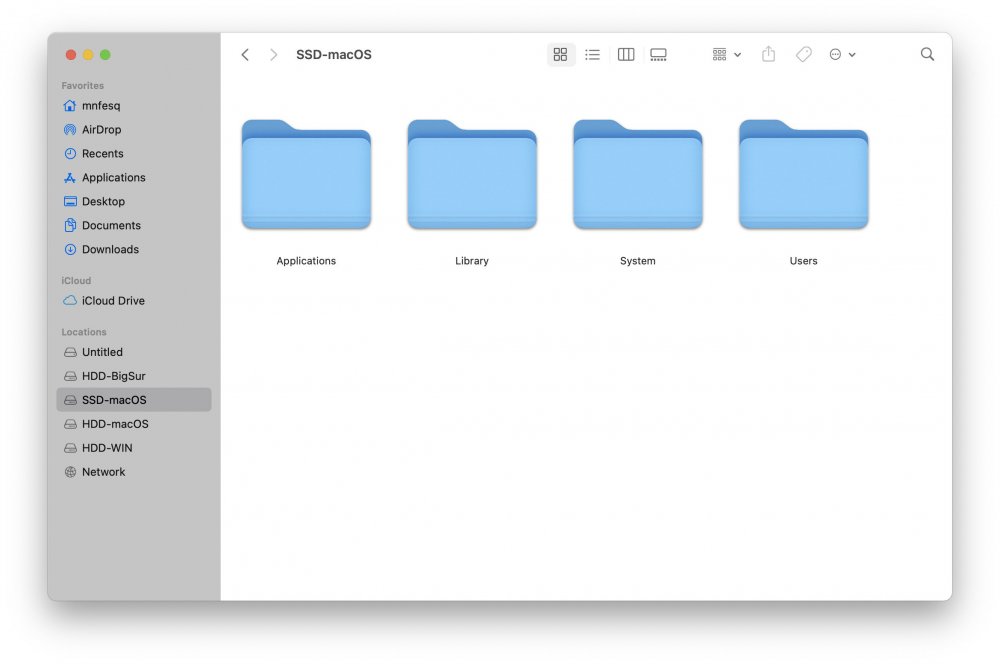Viewport: 1000px width, 664px height.
Task: Open Applications in the Favorites sidebar
Action: [x=134, y=177]
